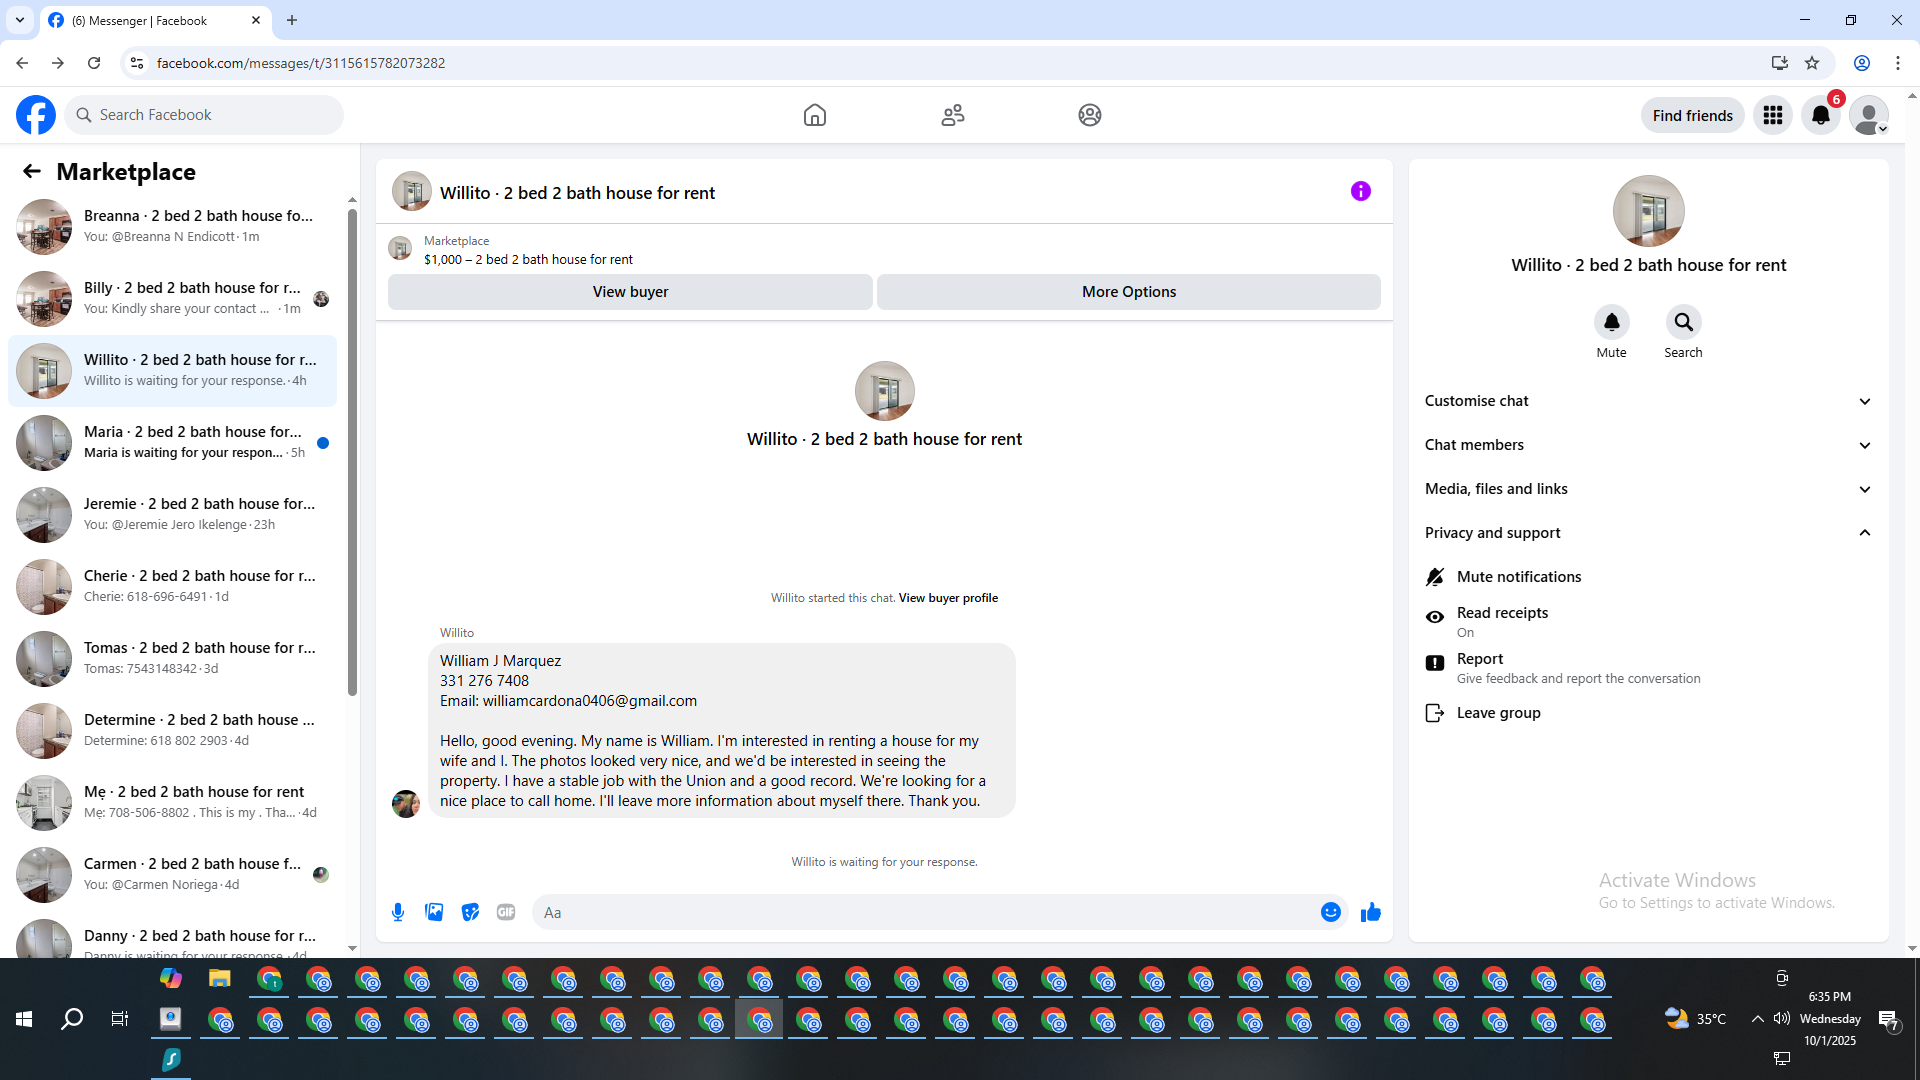
Task: Open Task View on the taskbar
Action: [x=120, y=1019]
